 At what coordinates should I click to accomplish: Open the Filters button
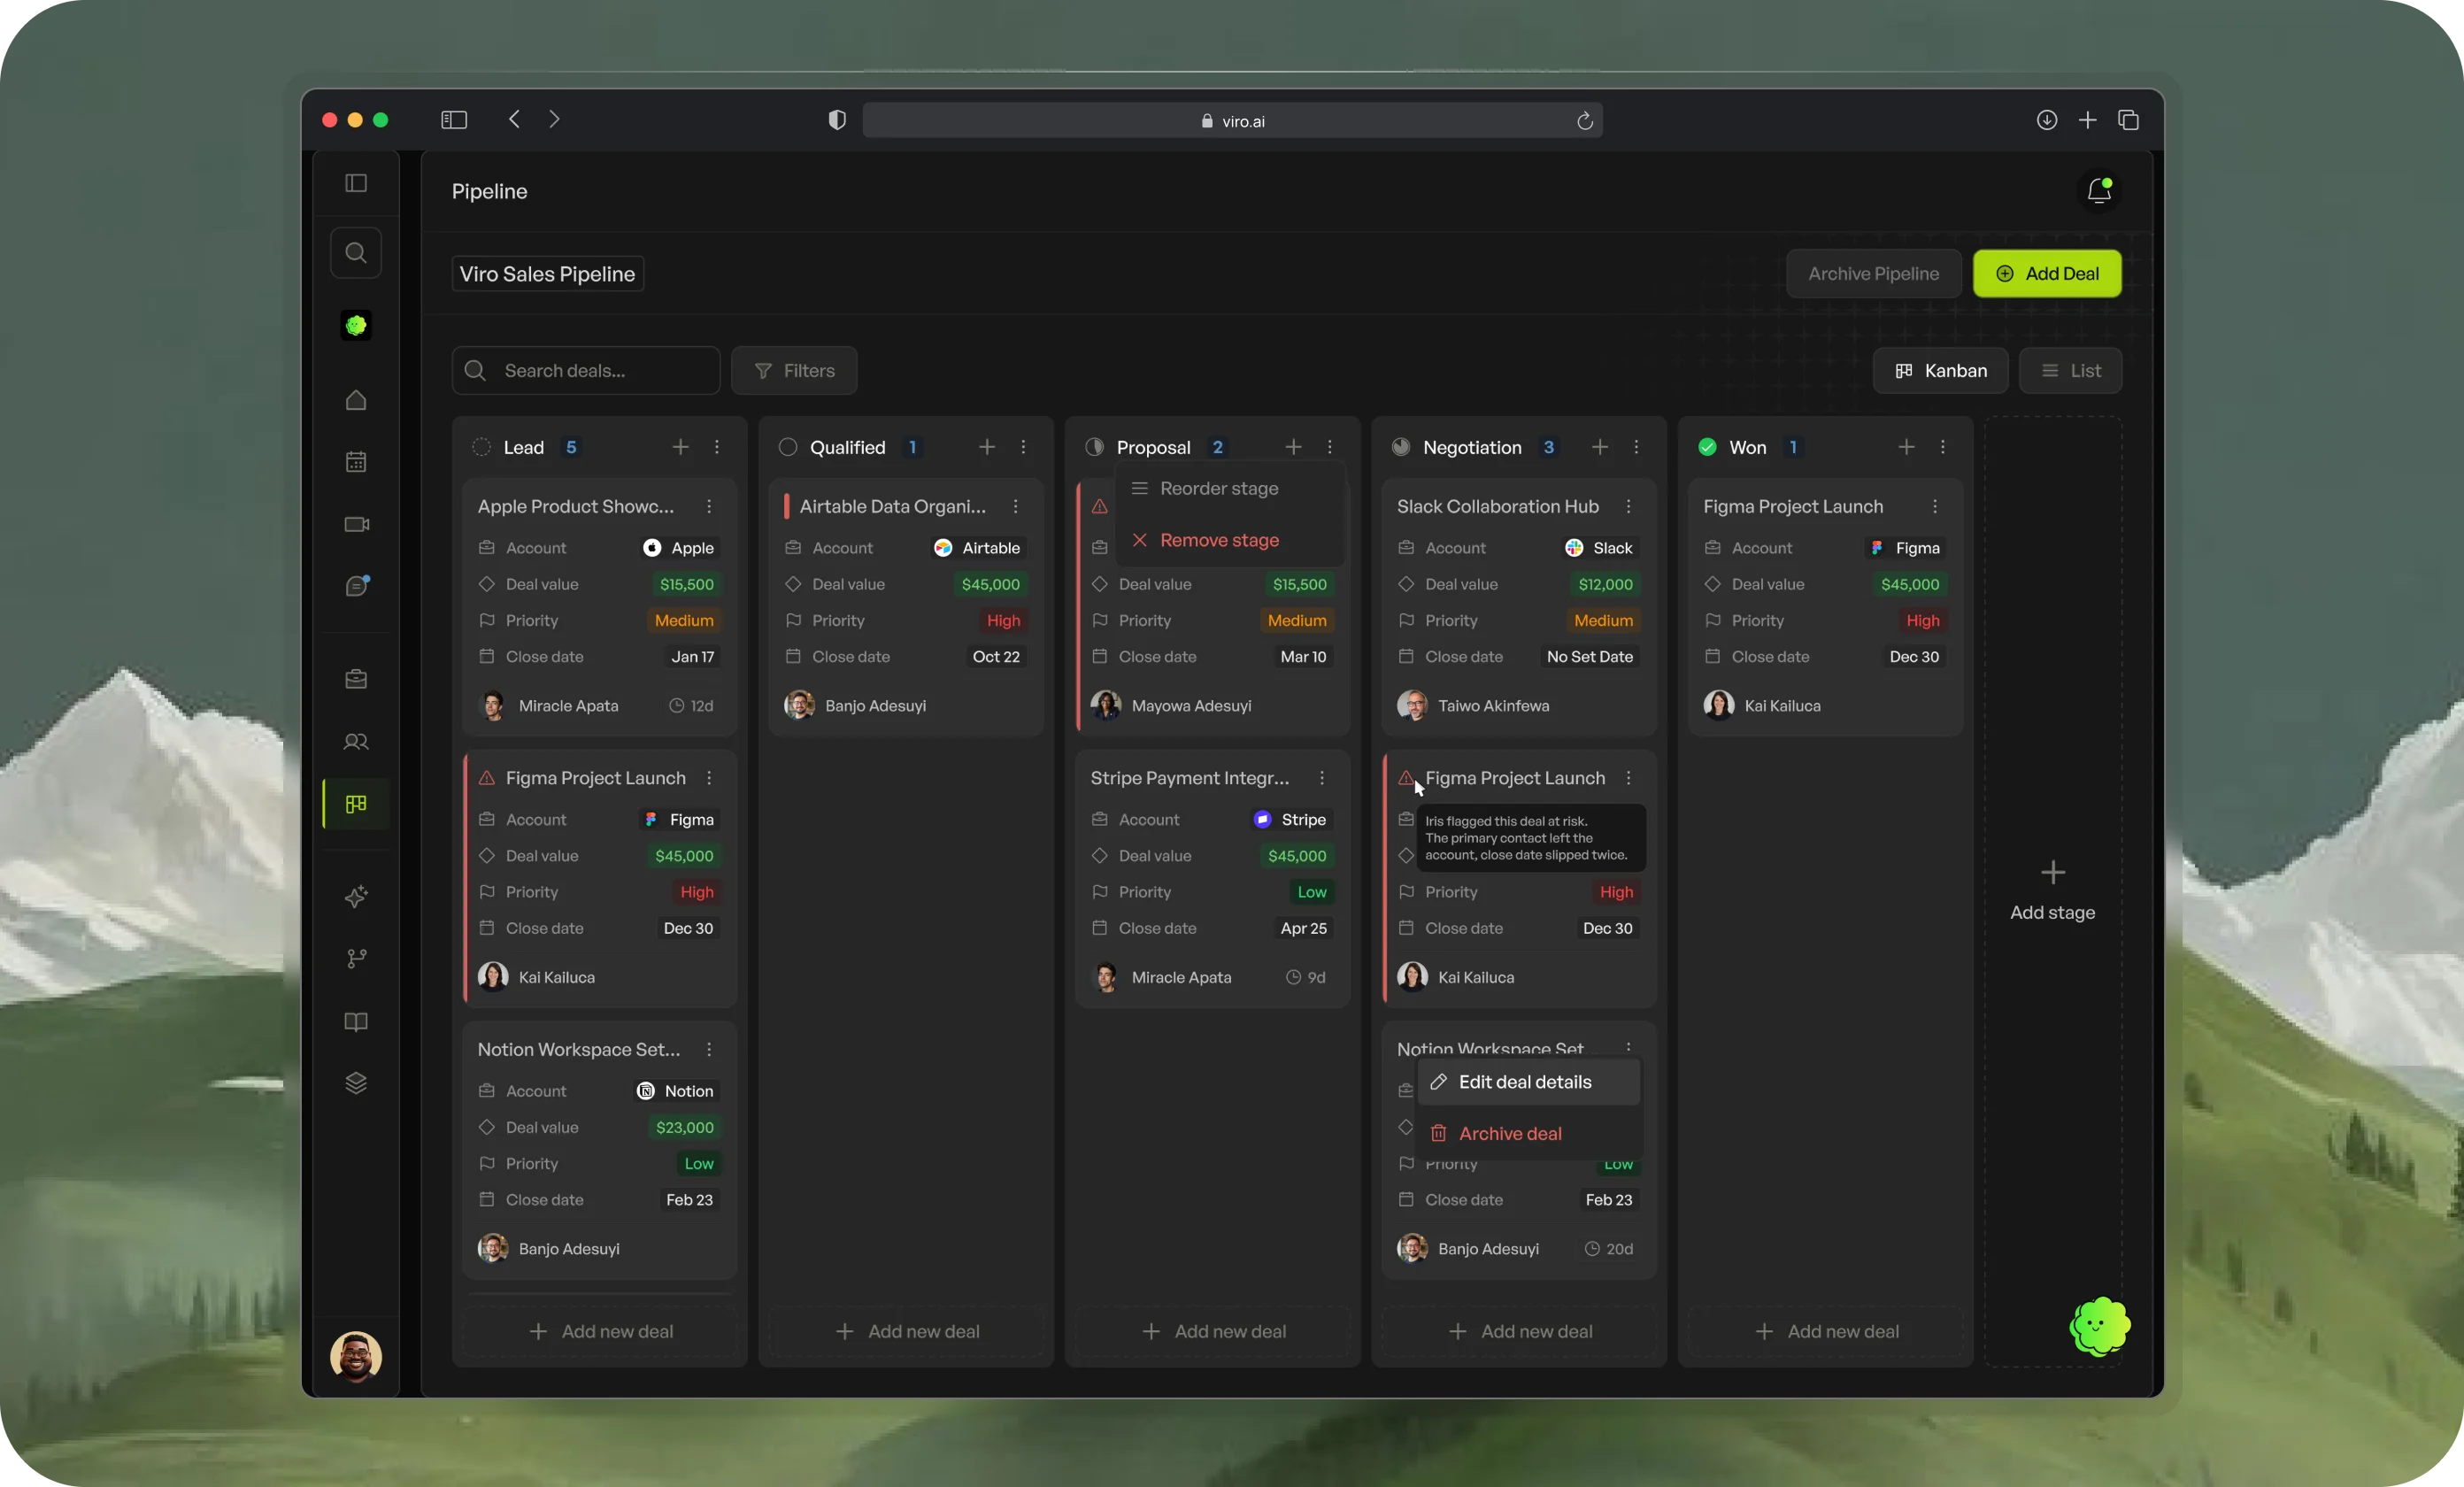794,371
